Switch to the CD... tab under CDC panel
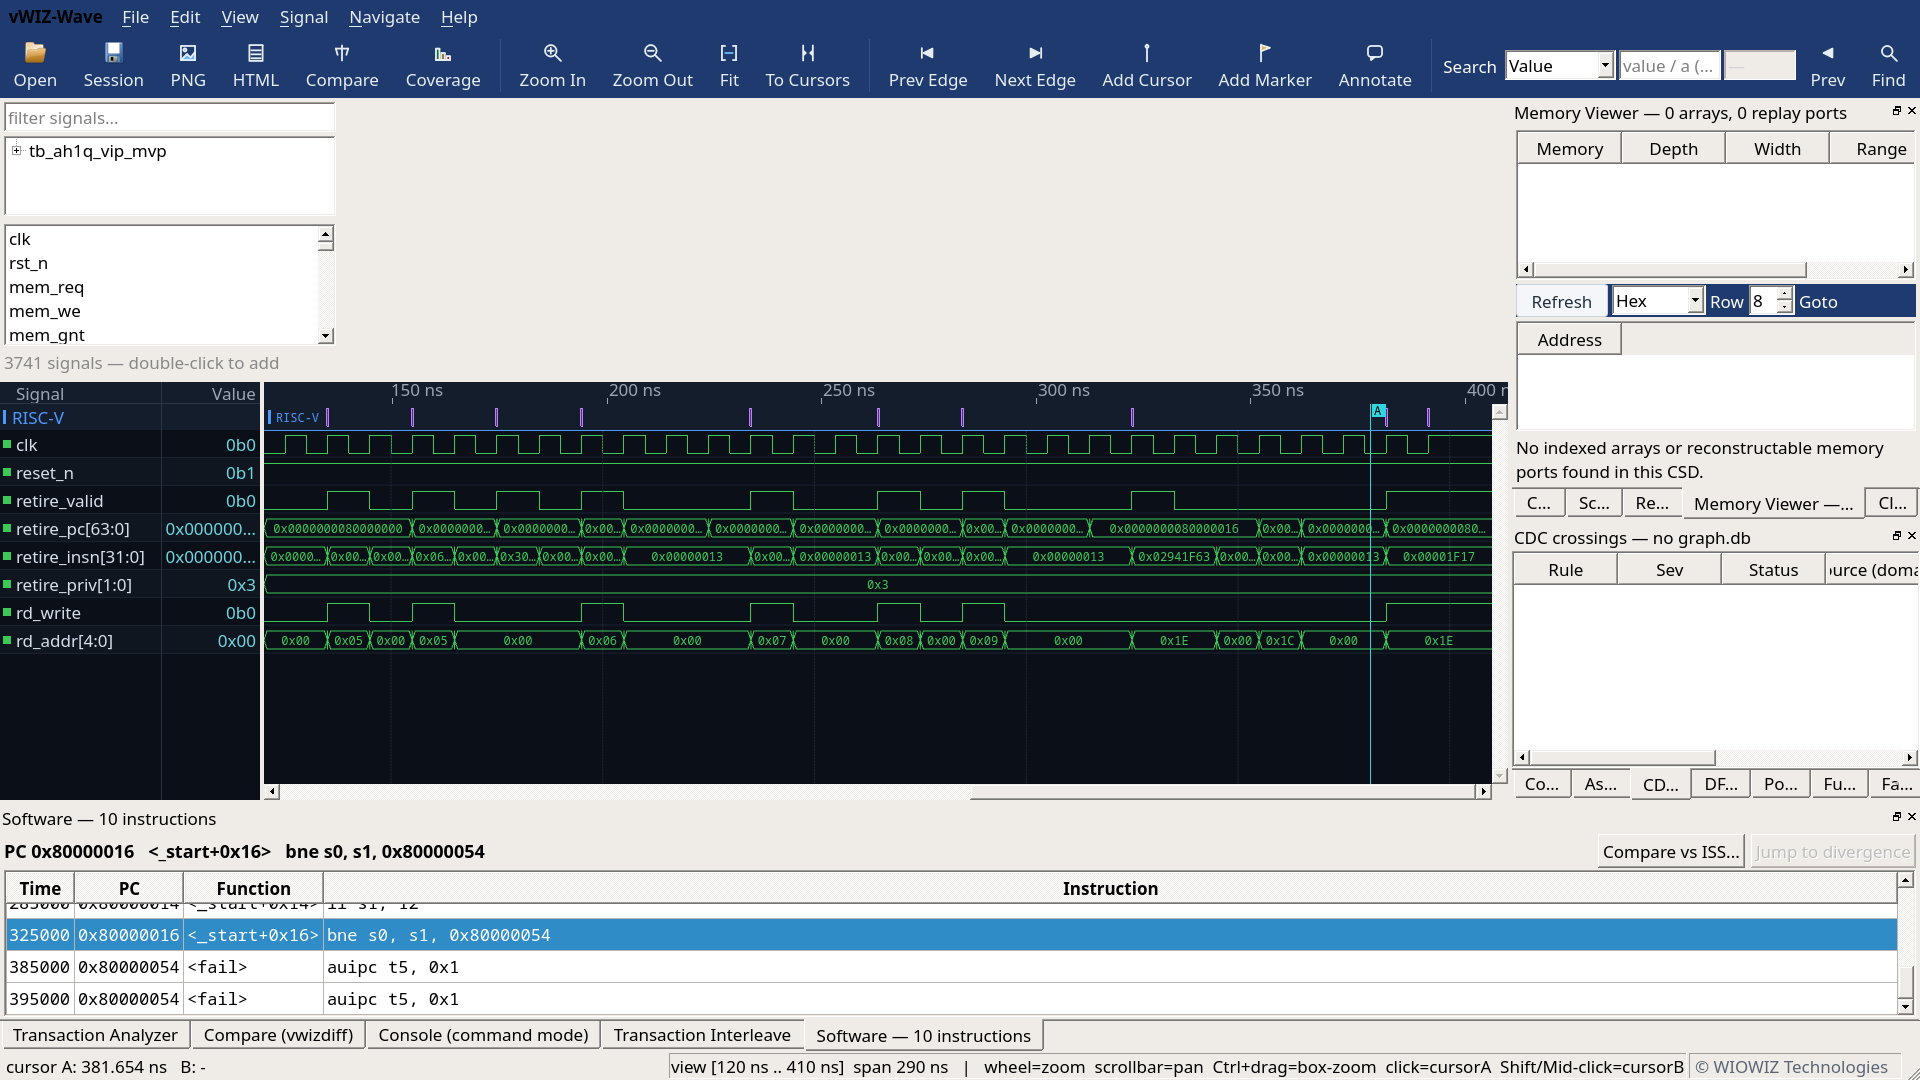This screenshot has height=1080, width=1920. coord(1660,785)
